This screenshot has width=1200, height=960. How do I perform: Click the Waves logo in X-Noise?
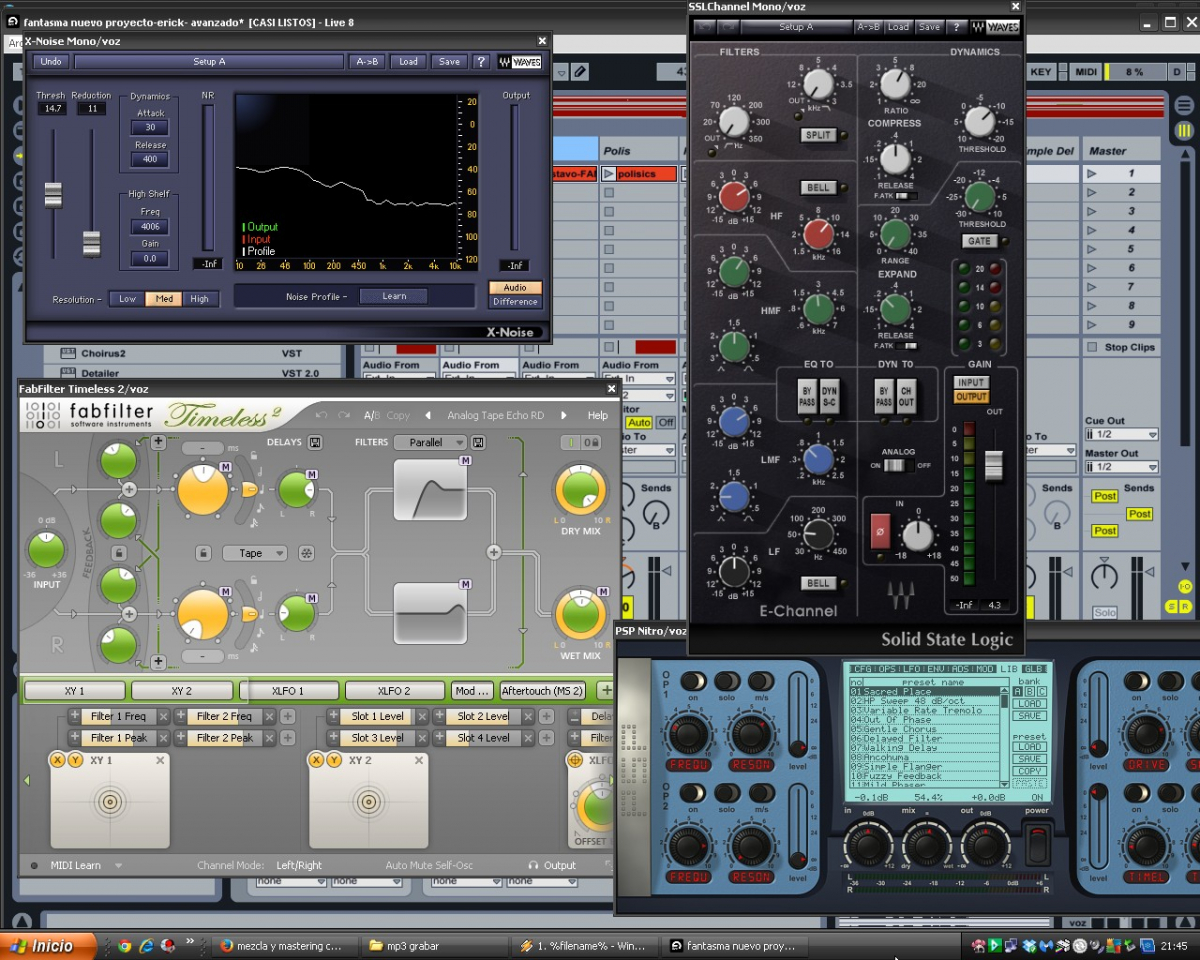520,62
